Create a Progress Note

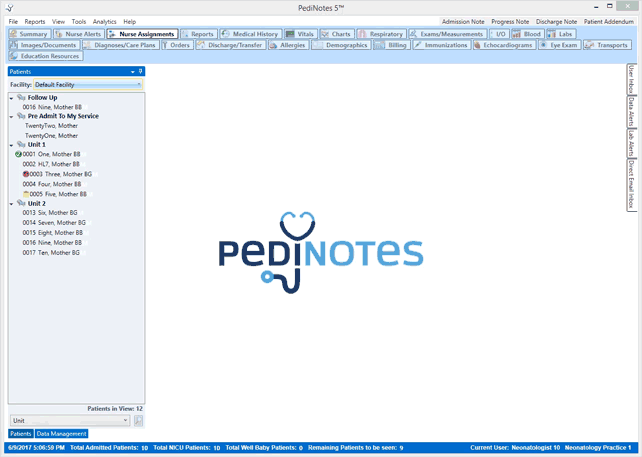(x=510, y=22)
